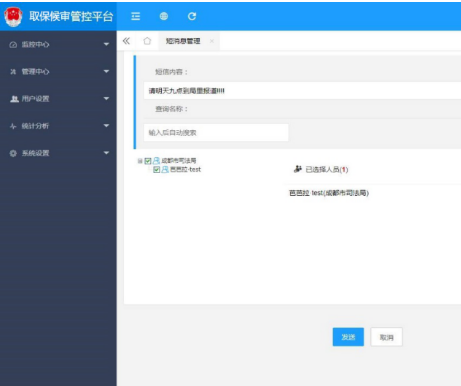Screen dimensions: 461x386
Task: Collapse the 成都市司法局 tree node
Action: coord(140,161)
